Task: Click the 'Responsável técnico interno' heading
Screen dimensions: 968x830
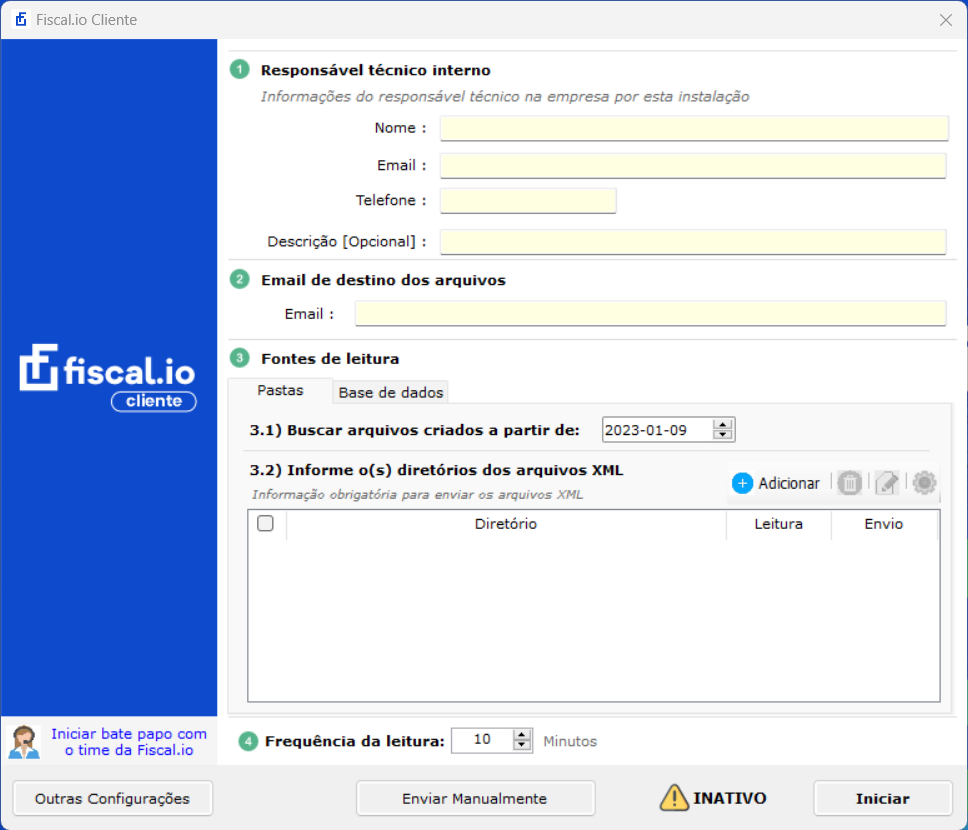Action: (375, 70)
